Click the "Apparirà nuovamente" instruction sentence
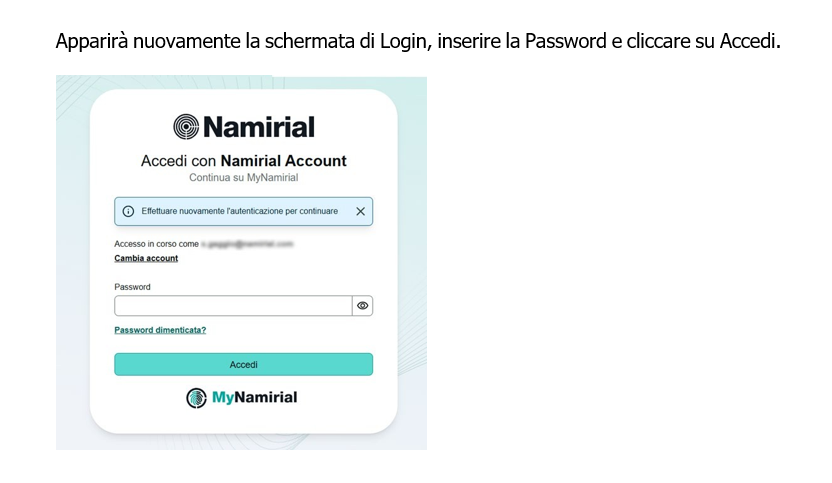 [418, 41]
